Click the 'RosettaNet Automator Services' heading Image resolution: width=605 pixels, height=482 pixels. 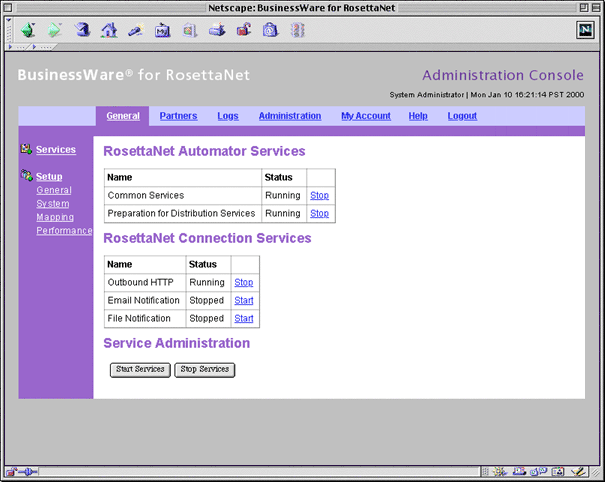[204, 151]
